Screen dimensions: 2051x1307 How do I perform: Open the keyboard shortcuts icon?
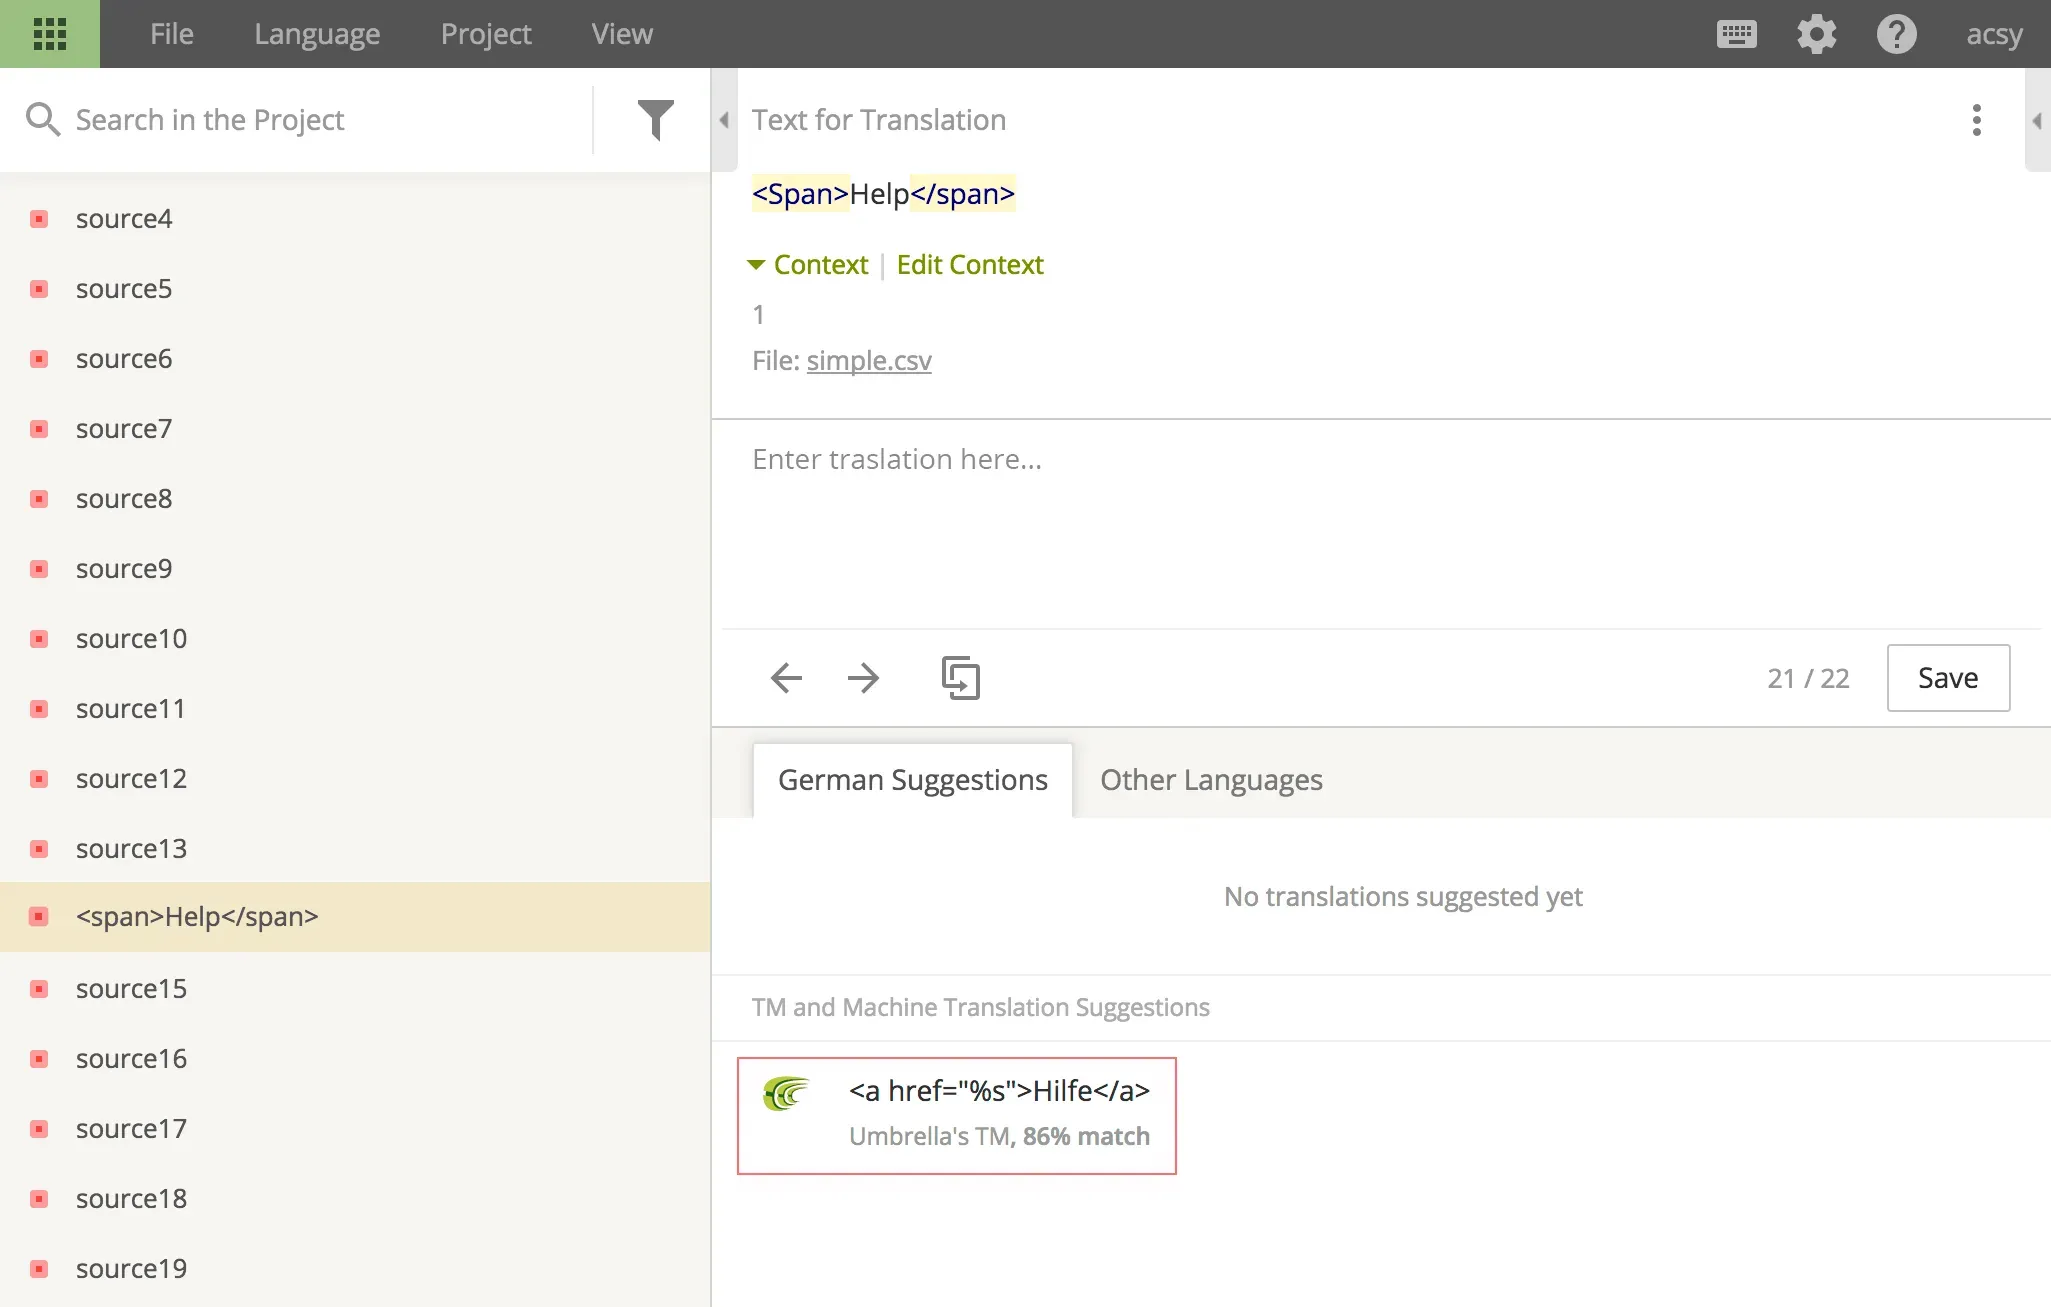click(1736, 34)
